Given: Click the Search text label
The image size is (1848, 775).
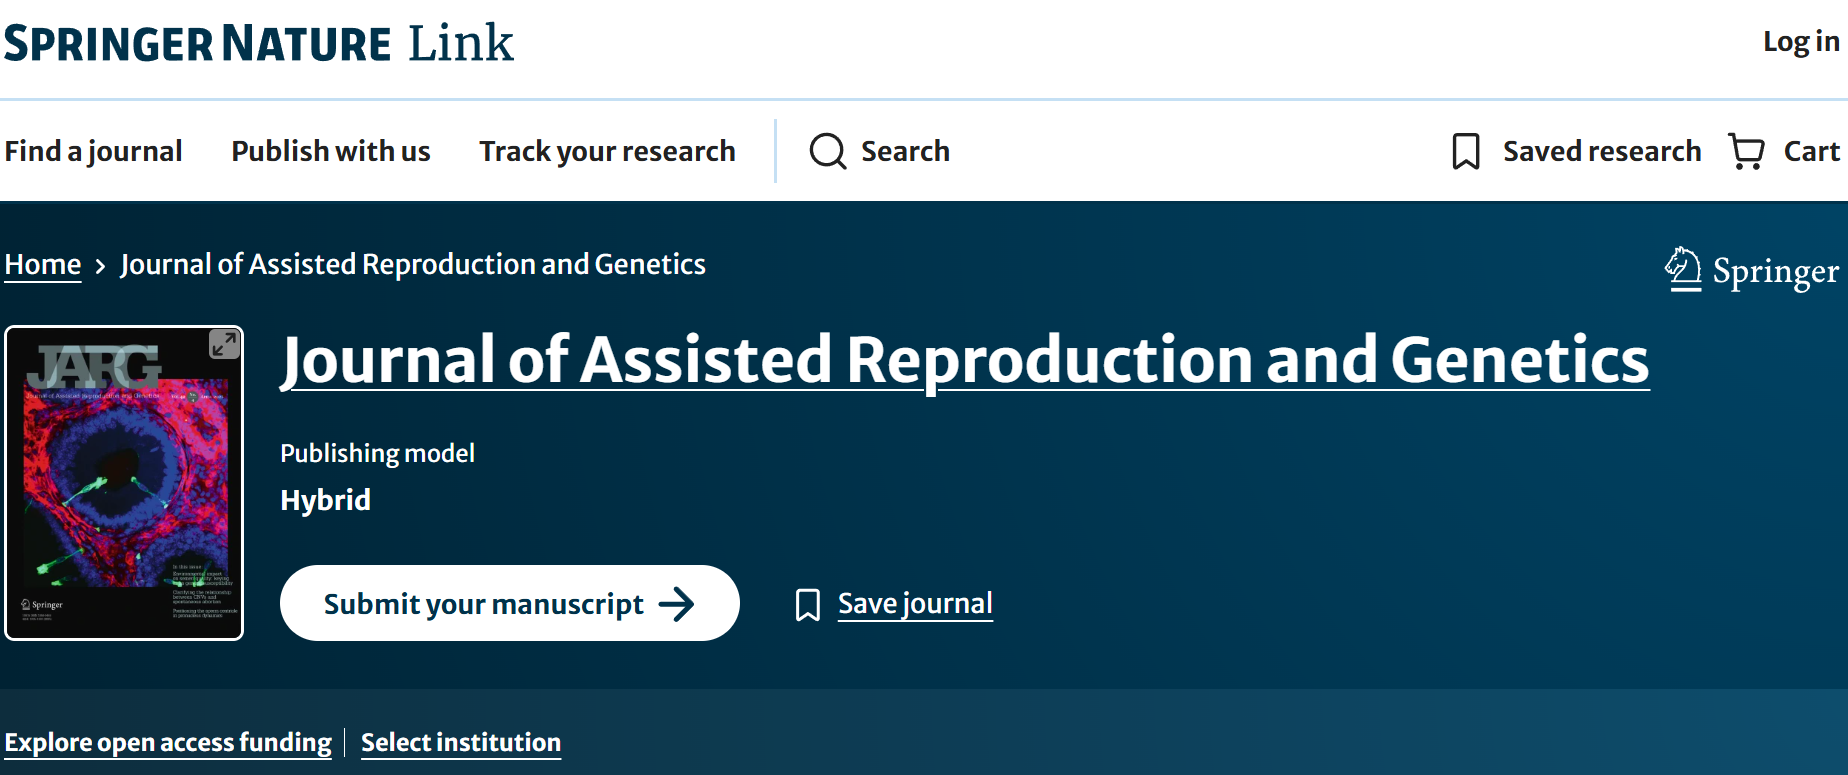Looking at the screenshot, I should click(x=905, y=151).
